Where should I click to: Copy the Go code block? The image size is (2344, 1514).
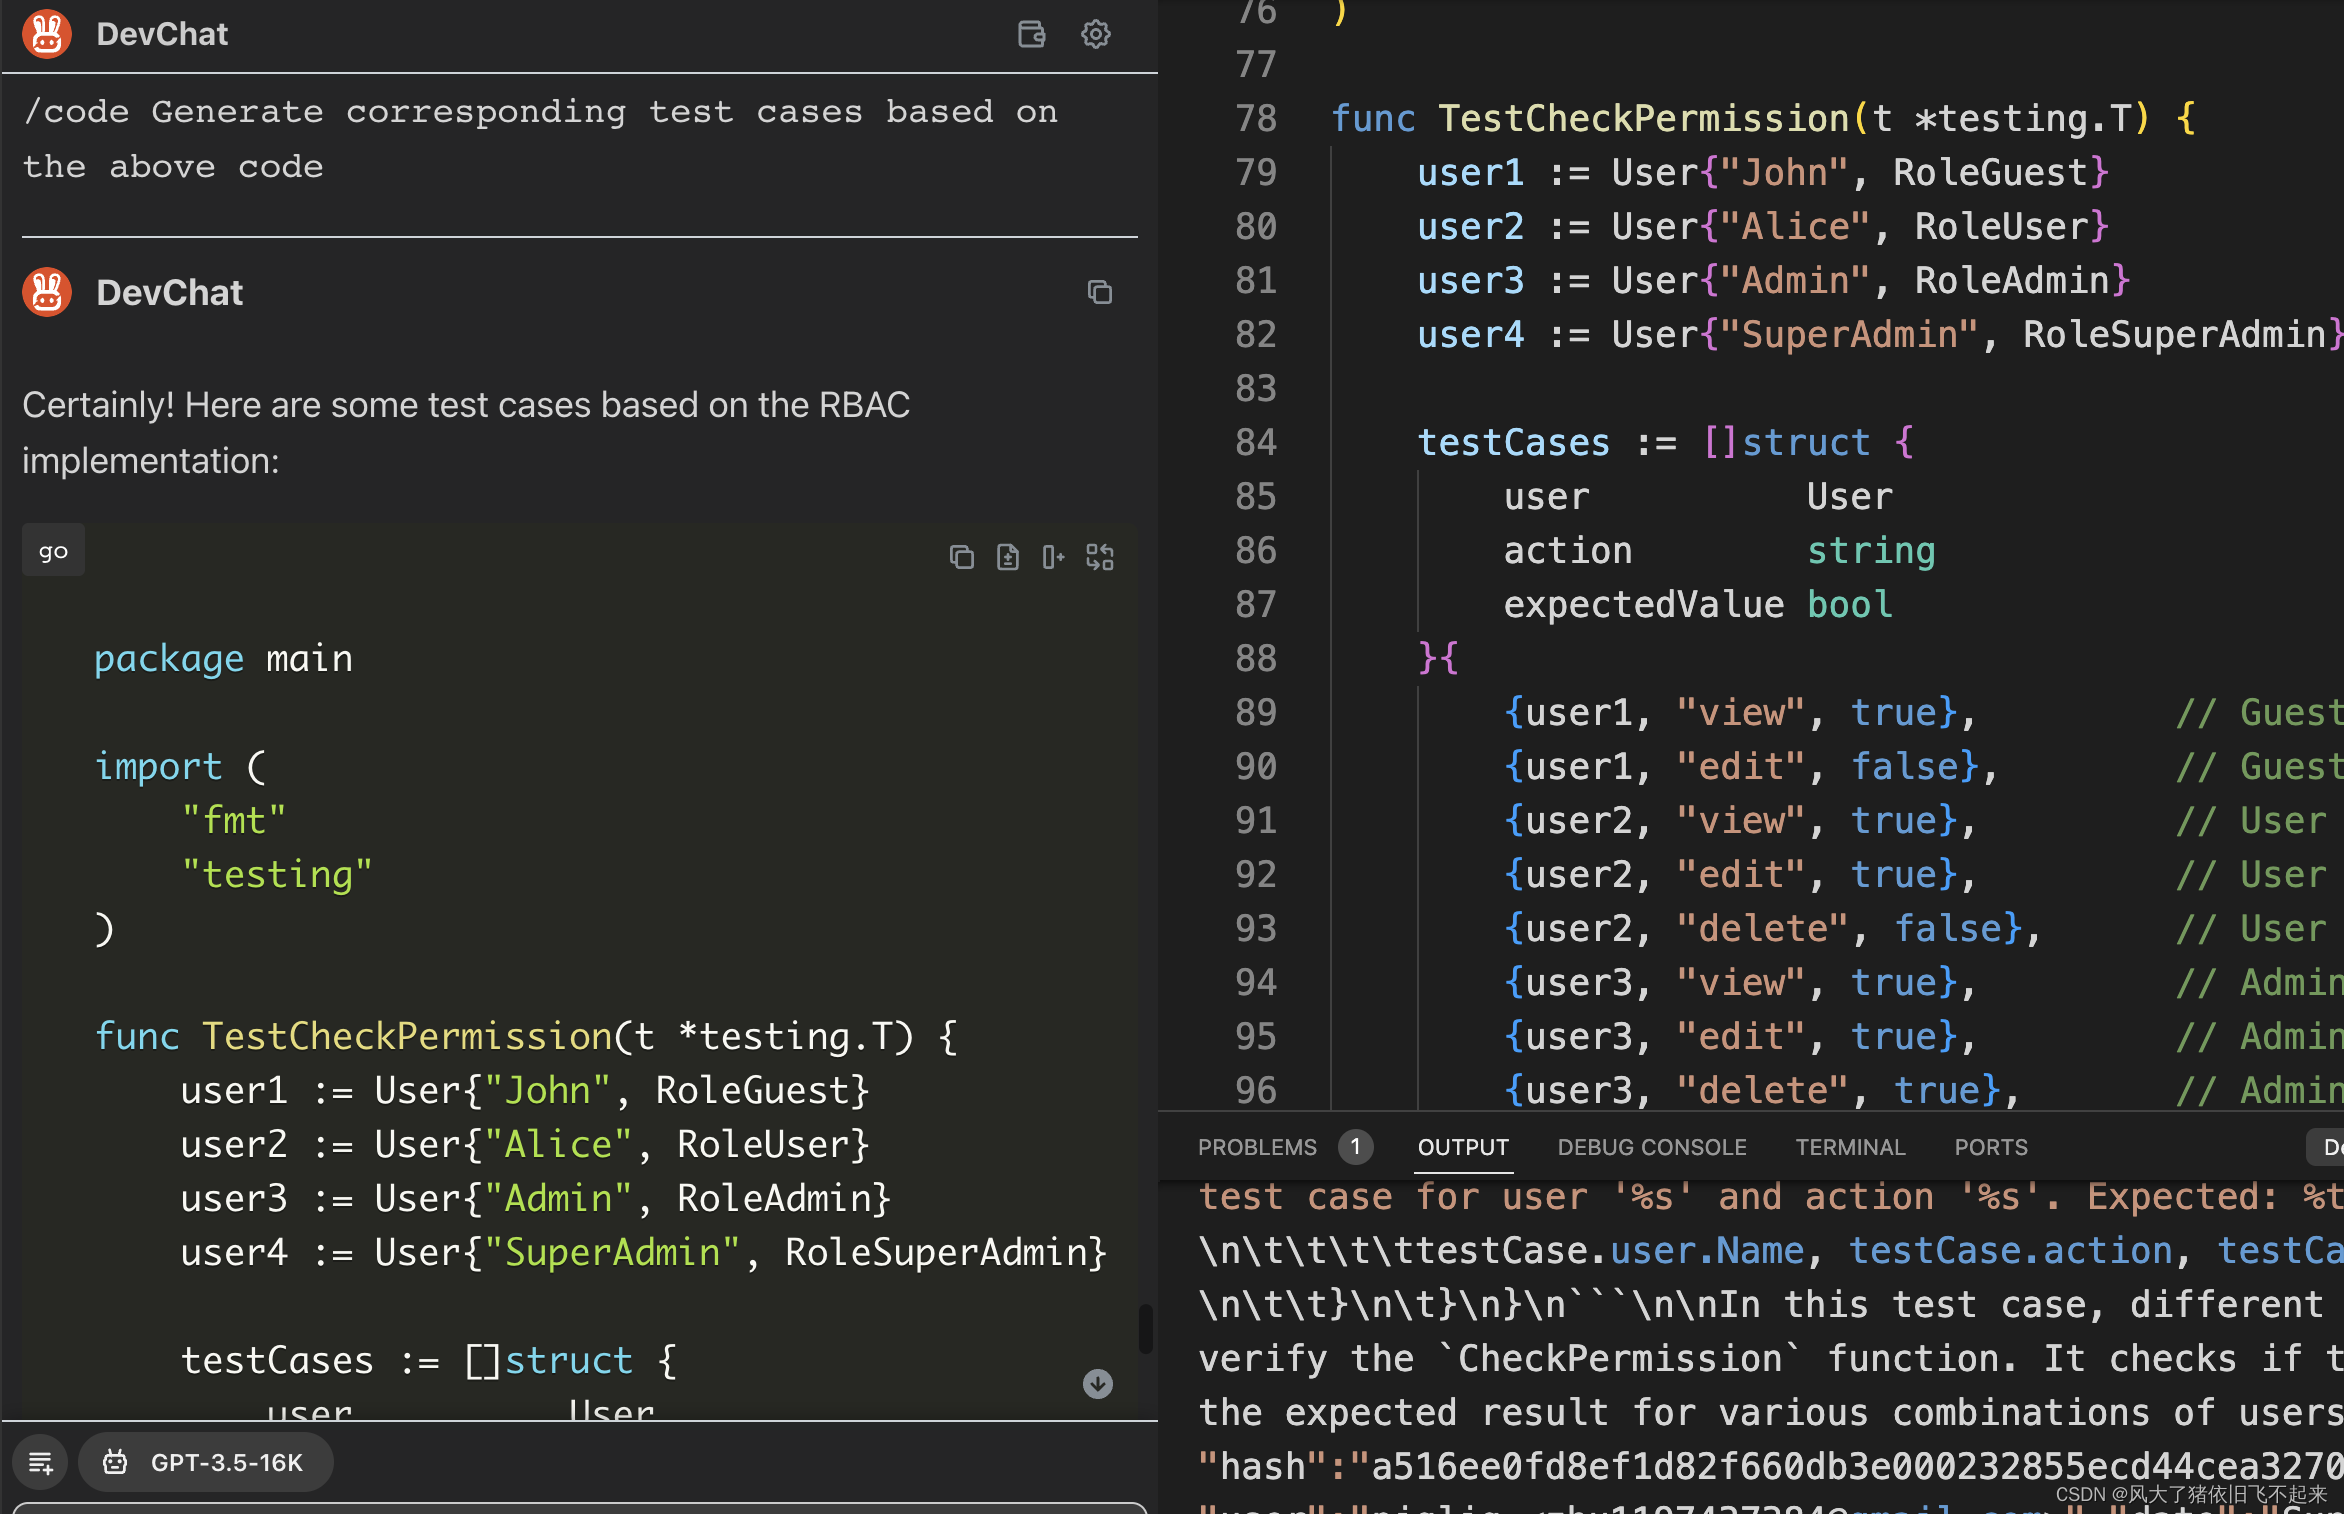point(961,557)
